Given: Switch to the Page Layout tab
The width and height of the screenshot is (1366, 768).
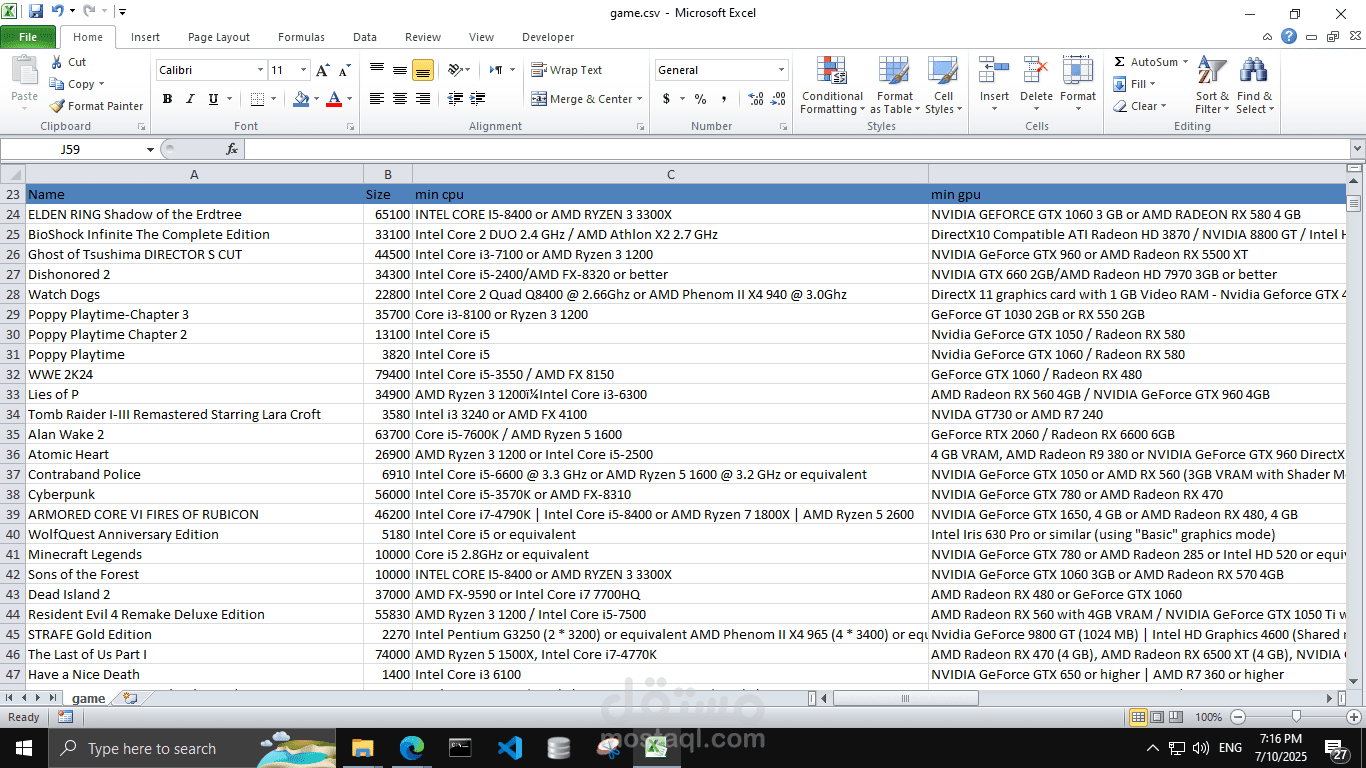Looking at the screenshot, I should tap(219, 37).
